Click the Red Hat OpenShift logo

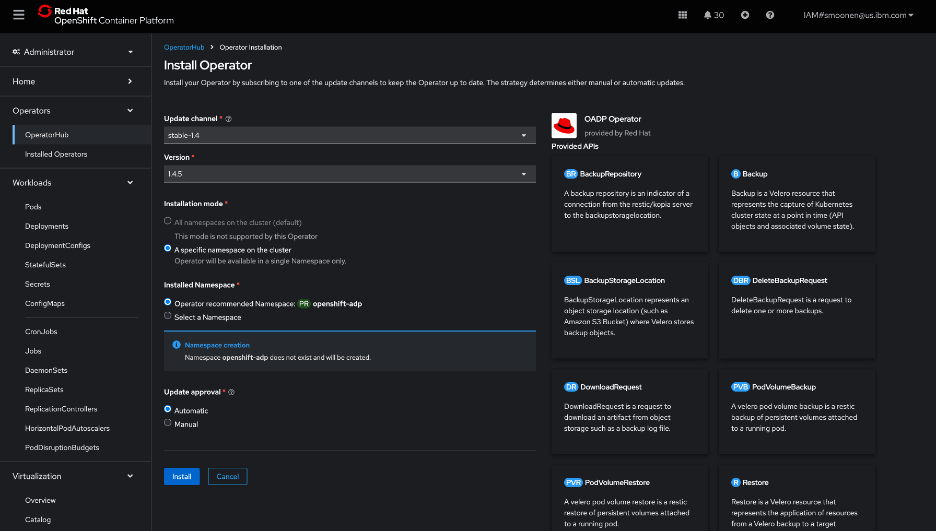(104, 15)
